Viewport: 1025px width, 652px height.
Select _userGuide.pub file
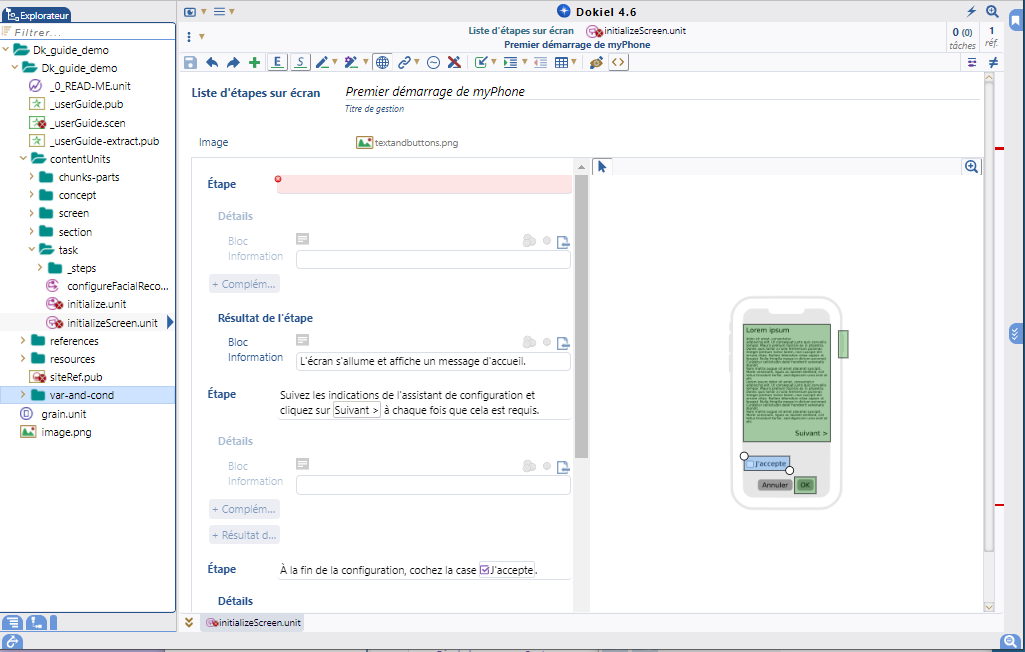point(86,104)
